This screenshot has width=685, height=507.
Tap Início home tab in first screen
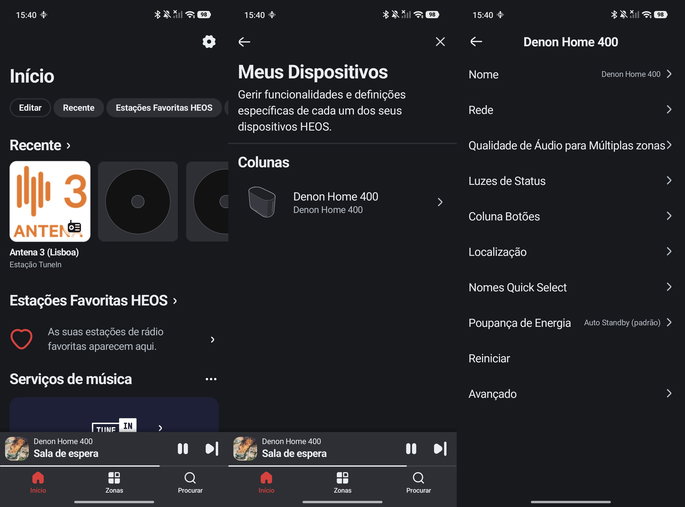pyautogui.click(x=38, y=482)
